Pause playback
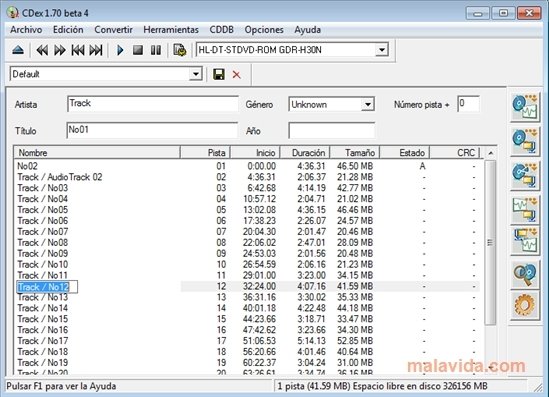This screenshot has width=549, height=397. 156,50
